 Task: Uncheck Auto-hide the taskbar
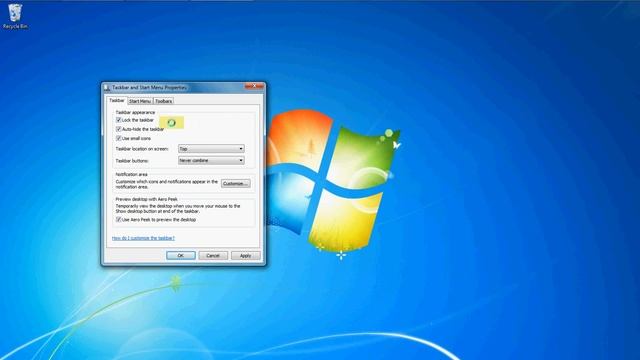pyautogui.click(x=119, y=129)
